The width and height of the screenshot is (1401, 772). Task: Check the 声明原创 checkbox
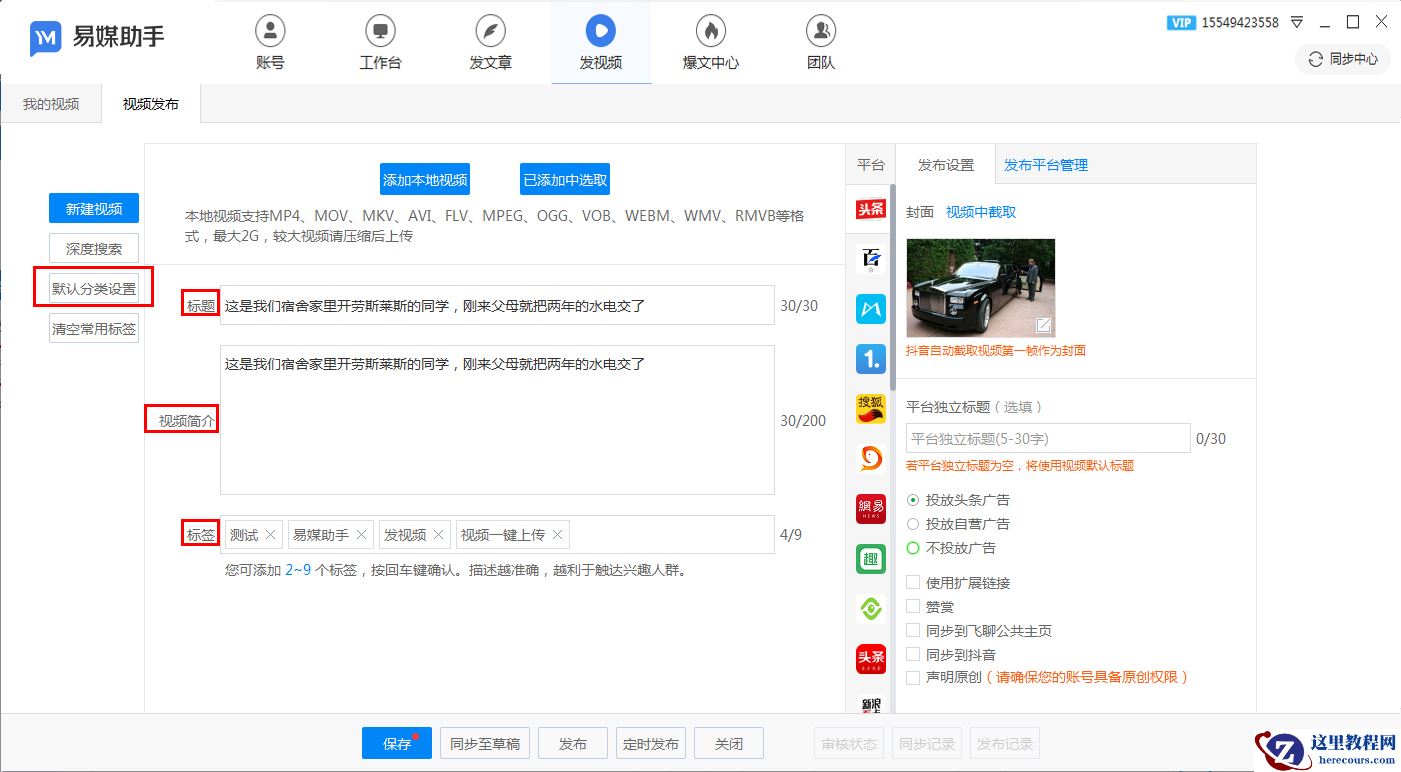tap(913, 678)
